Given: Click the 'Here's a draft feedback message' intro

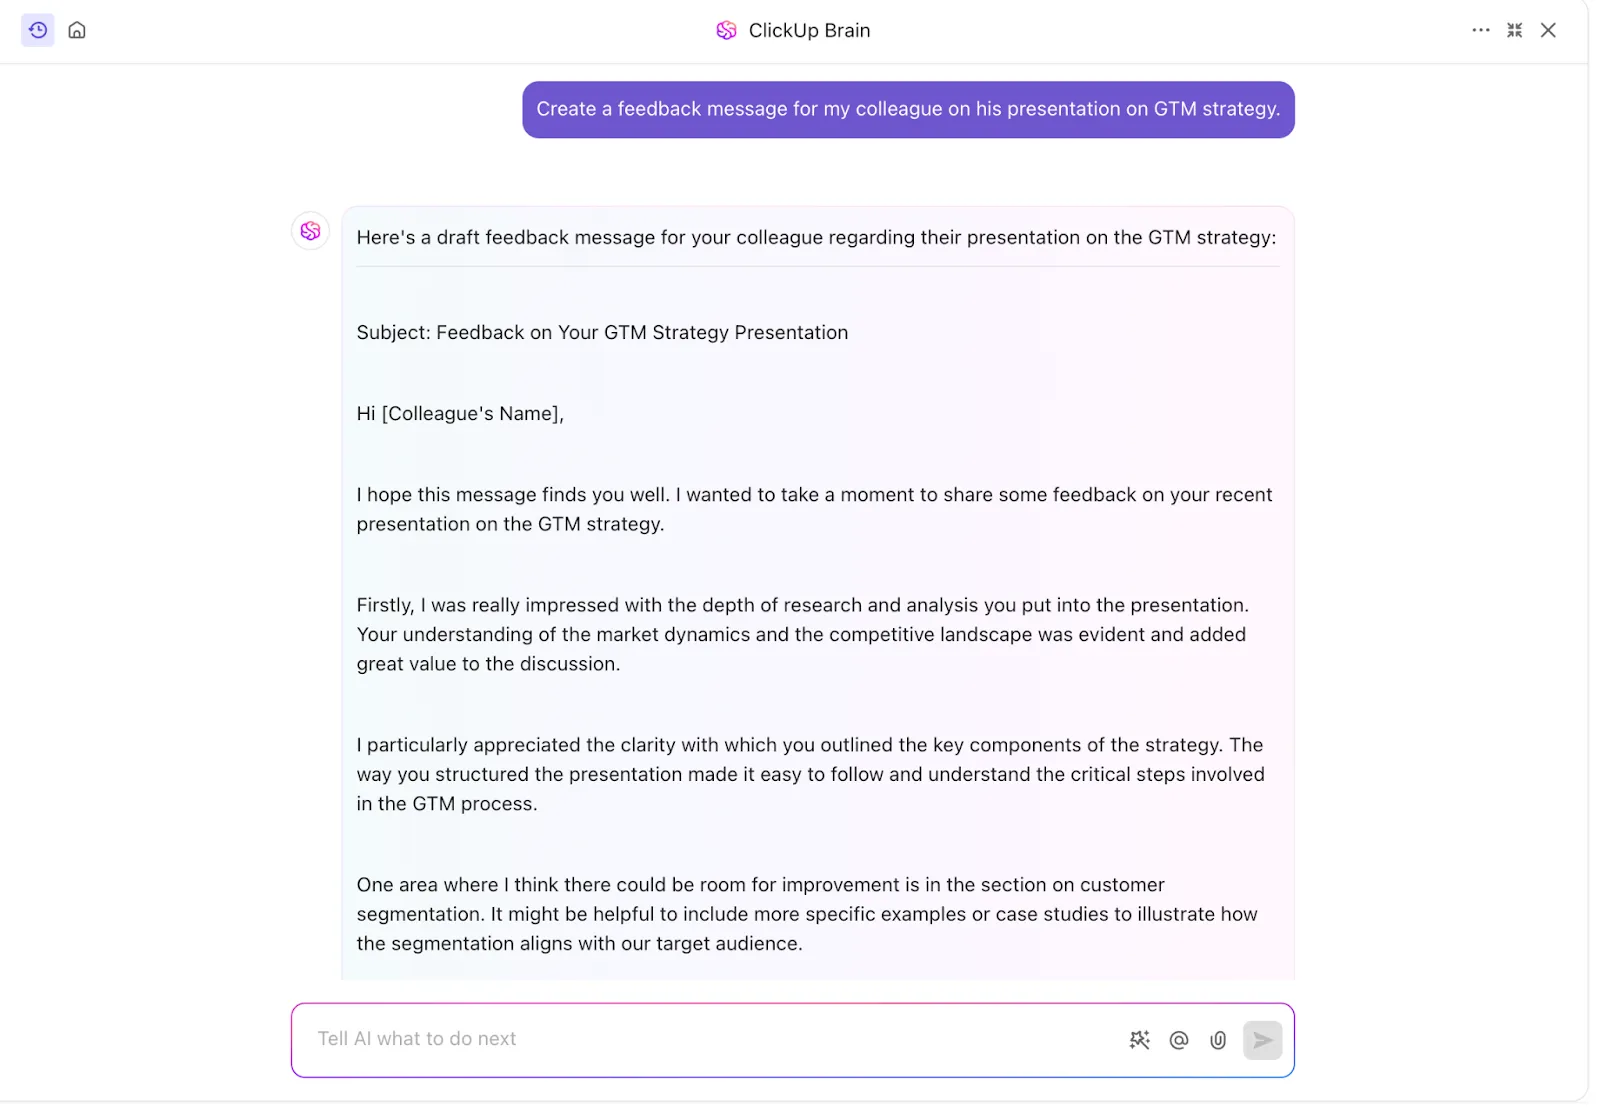Looking at the screenshot, I should pyautogui.click(x=816, y=237).
